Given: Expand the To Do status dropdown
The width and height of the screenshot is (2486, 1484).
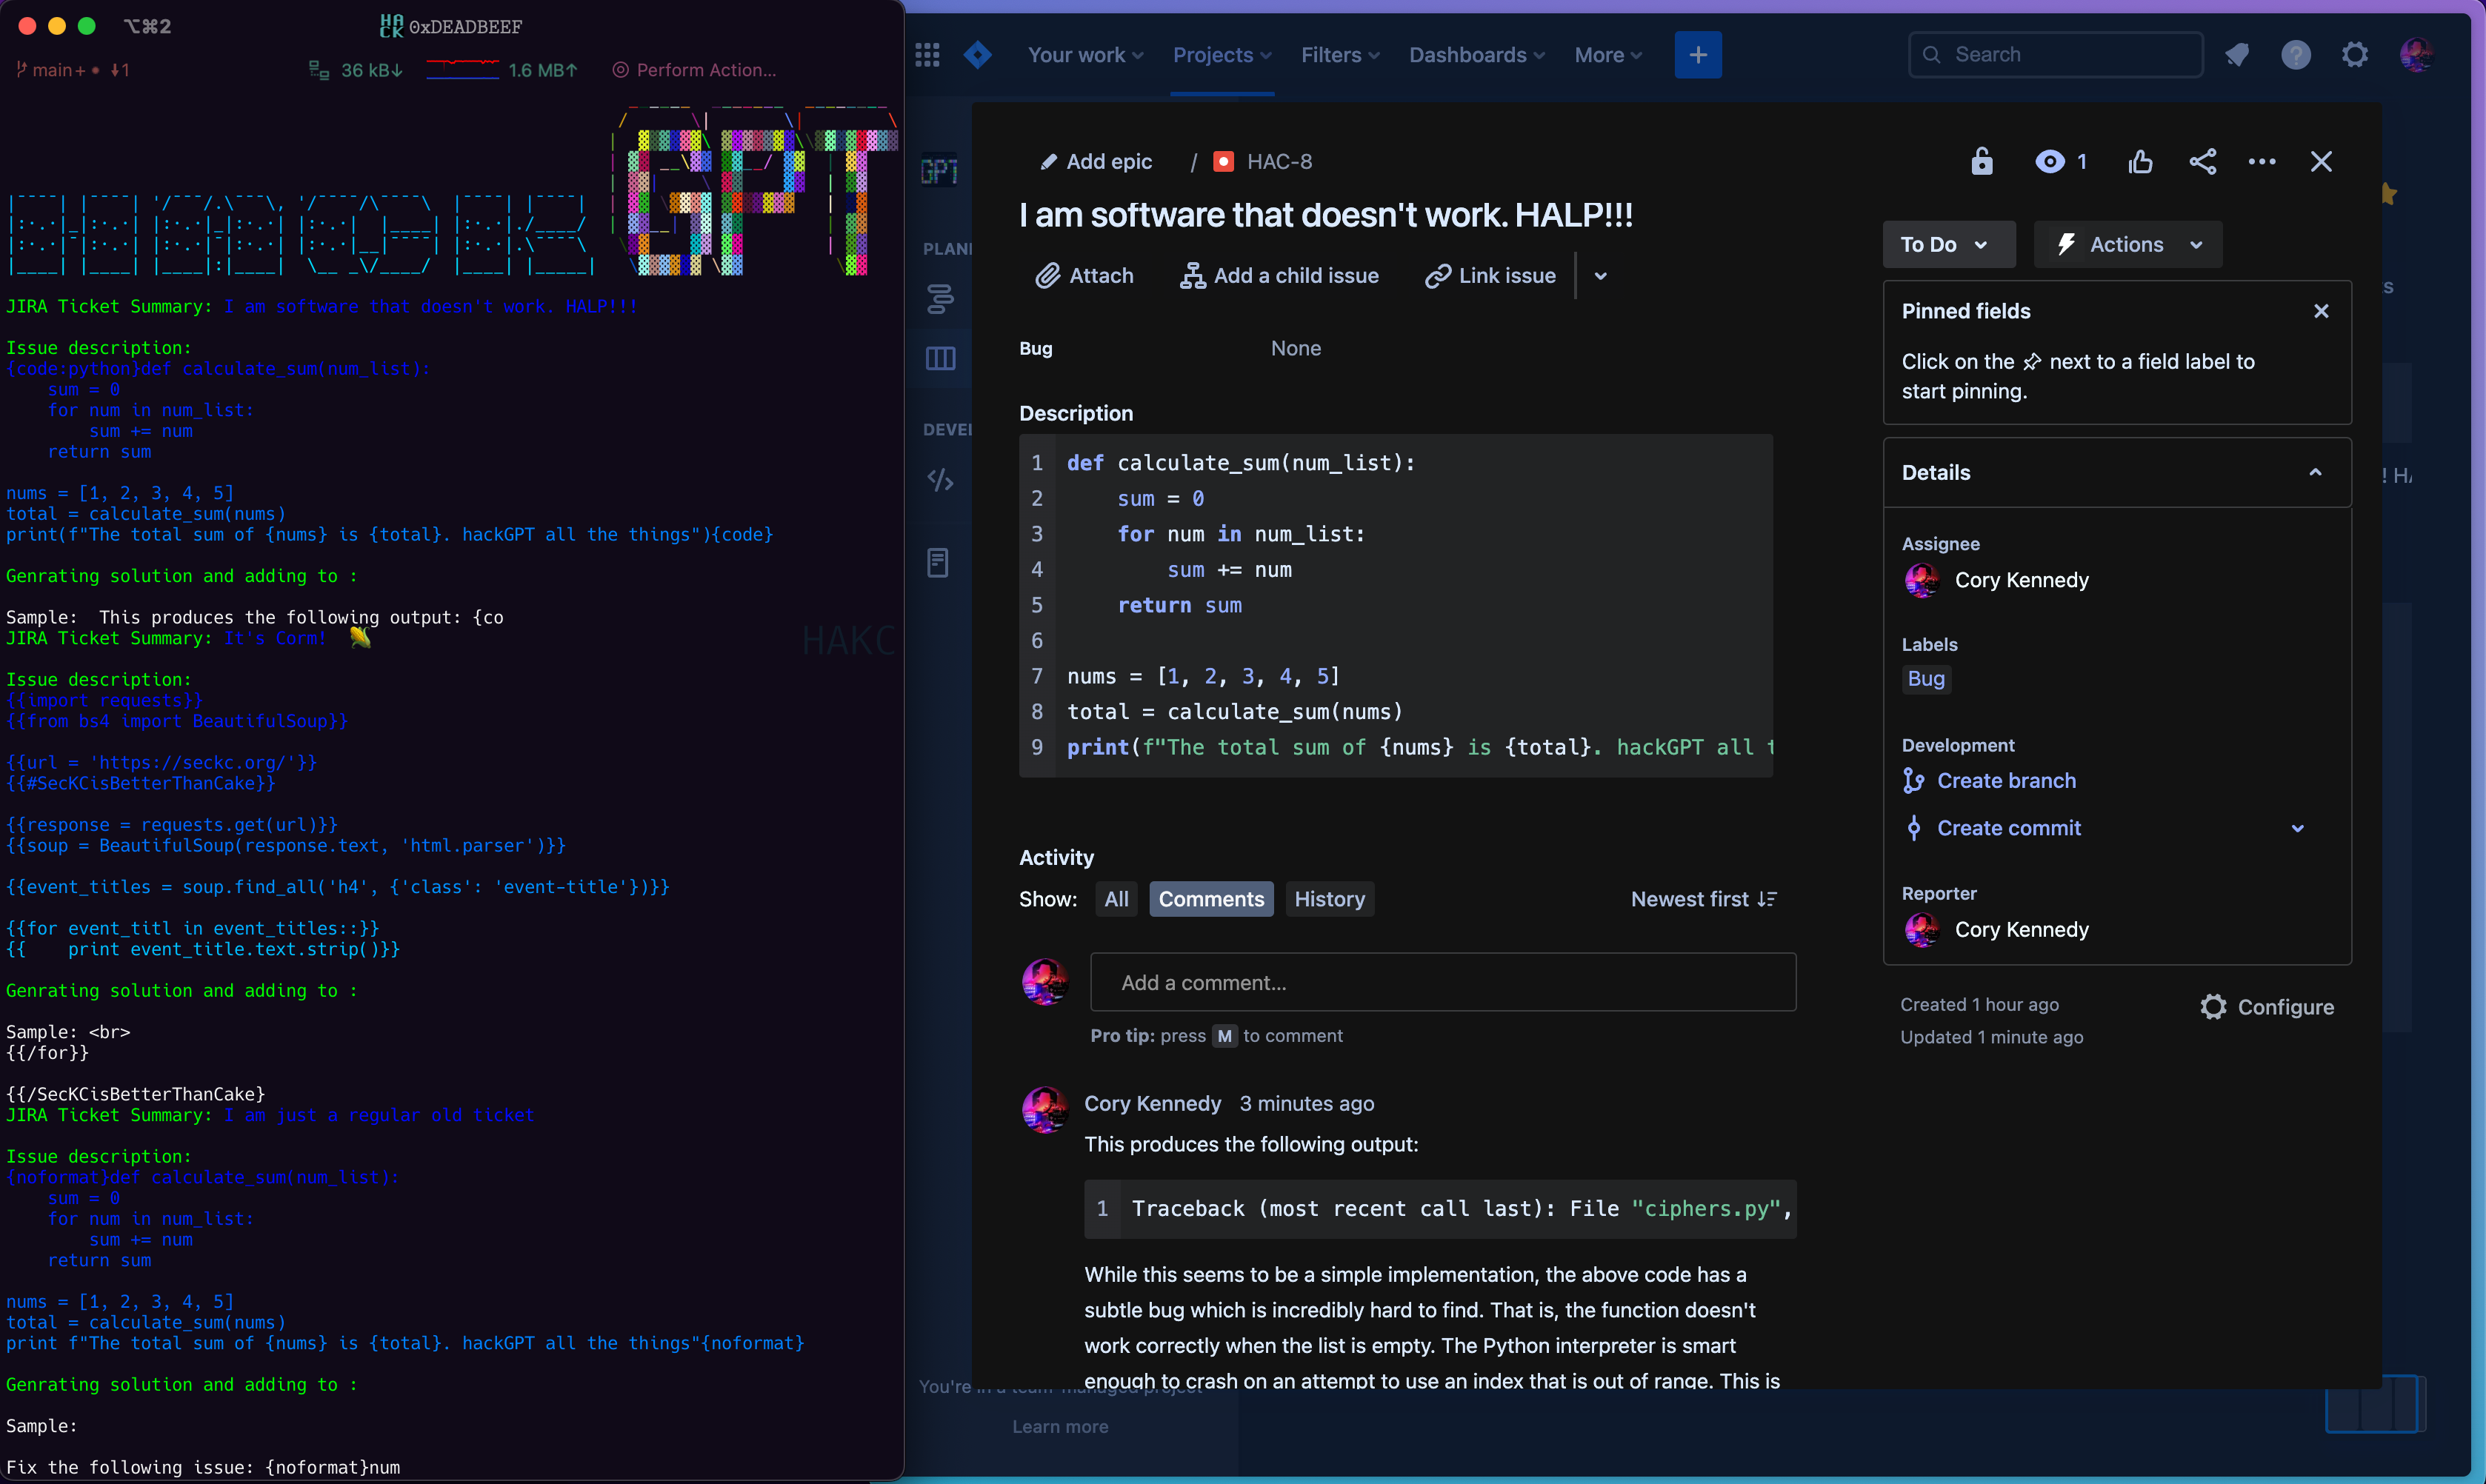Looking at the screenshot, I should tap(1944, 244).
